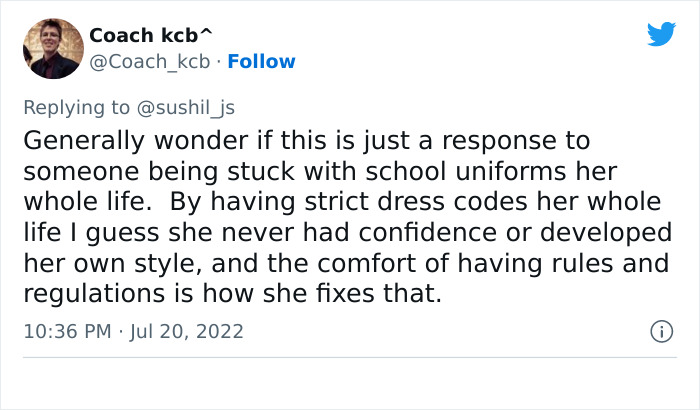
Task: Open the @Coach_kcb handle
Action: [x=150, y=62]
